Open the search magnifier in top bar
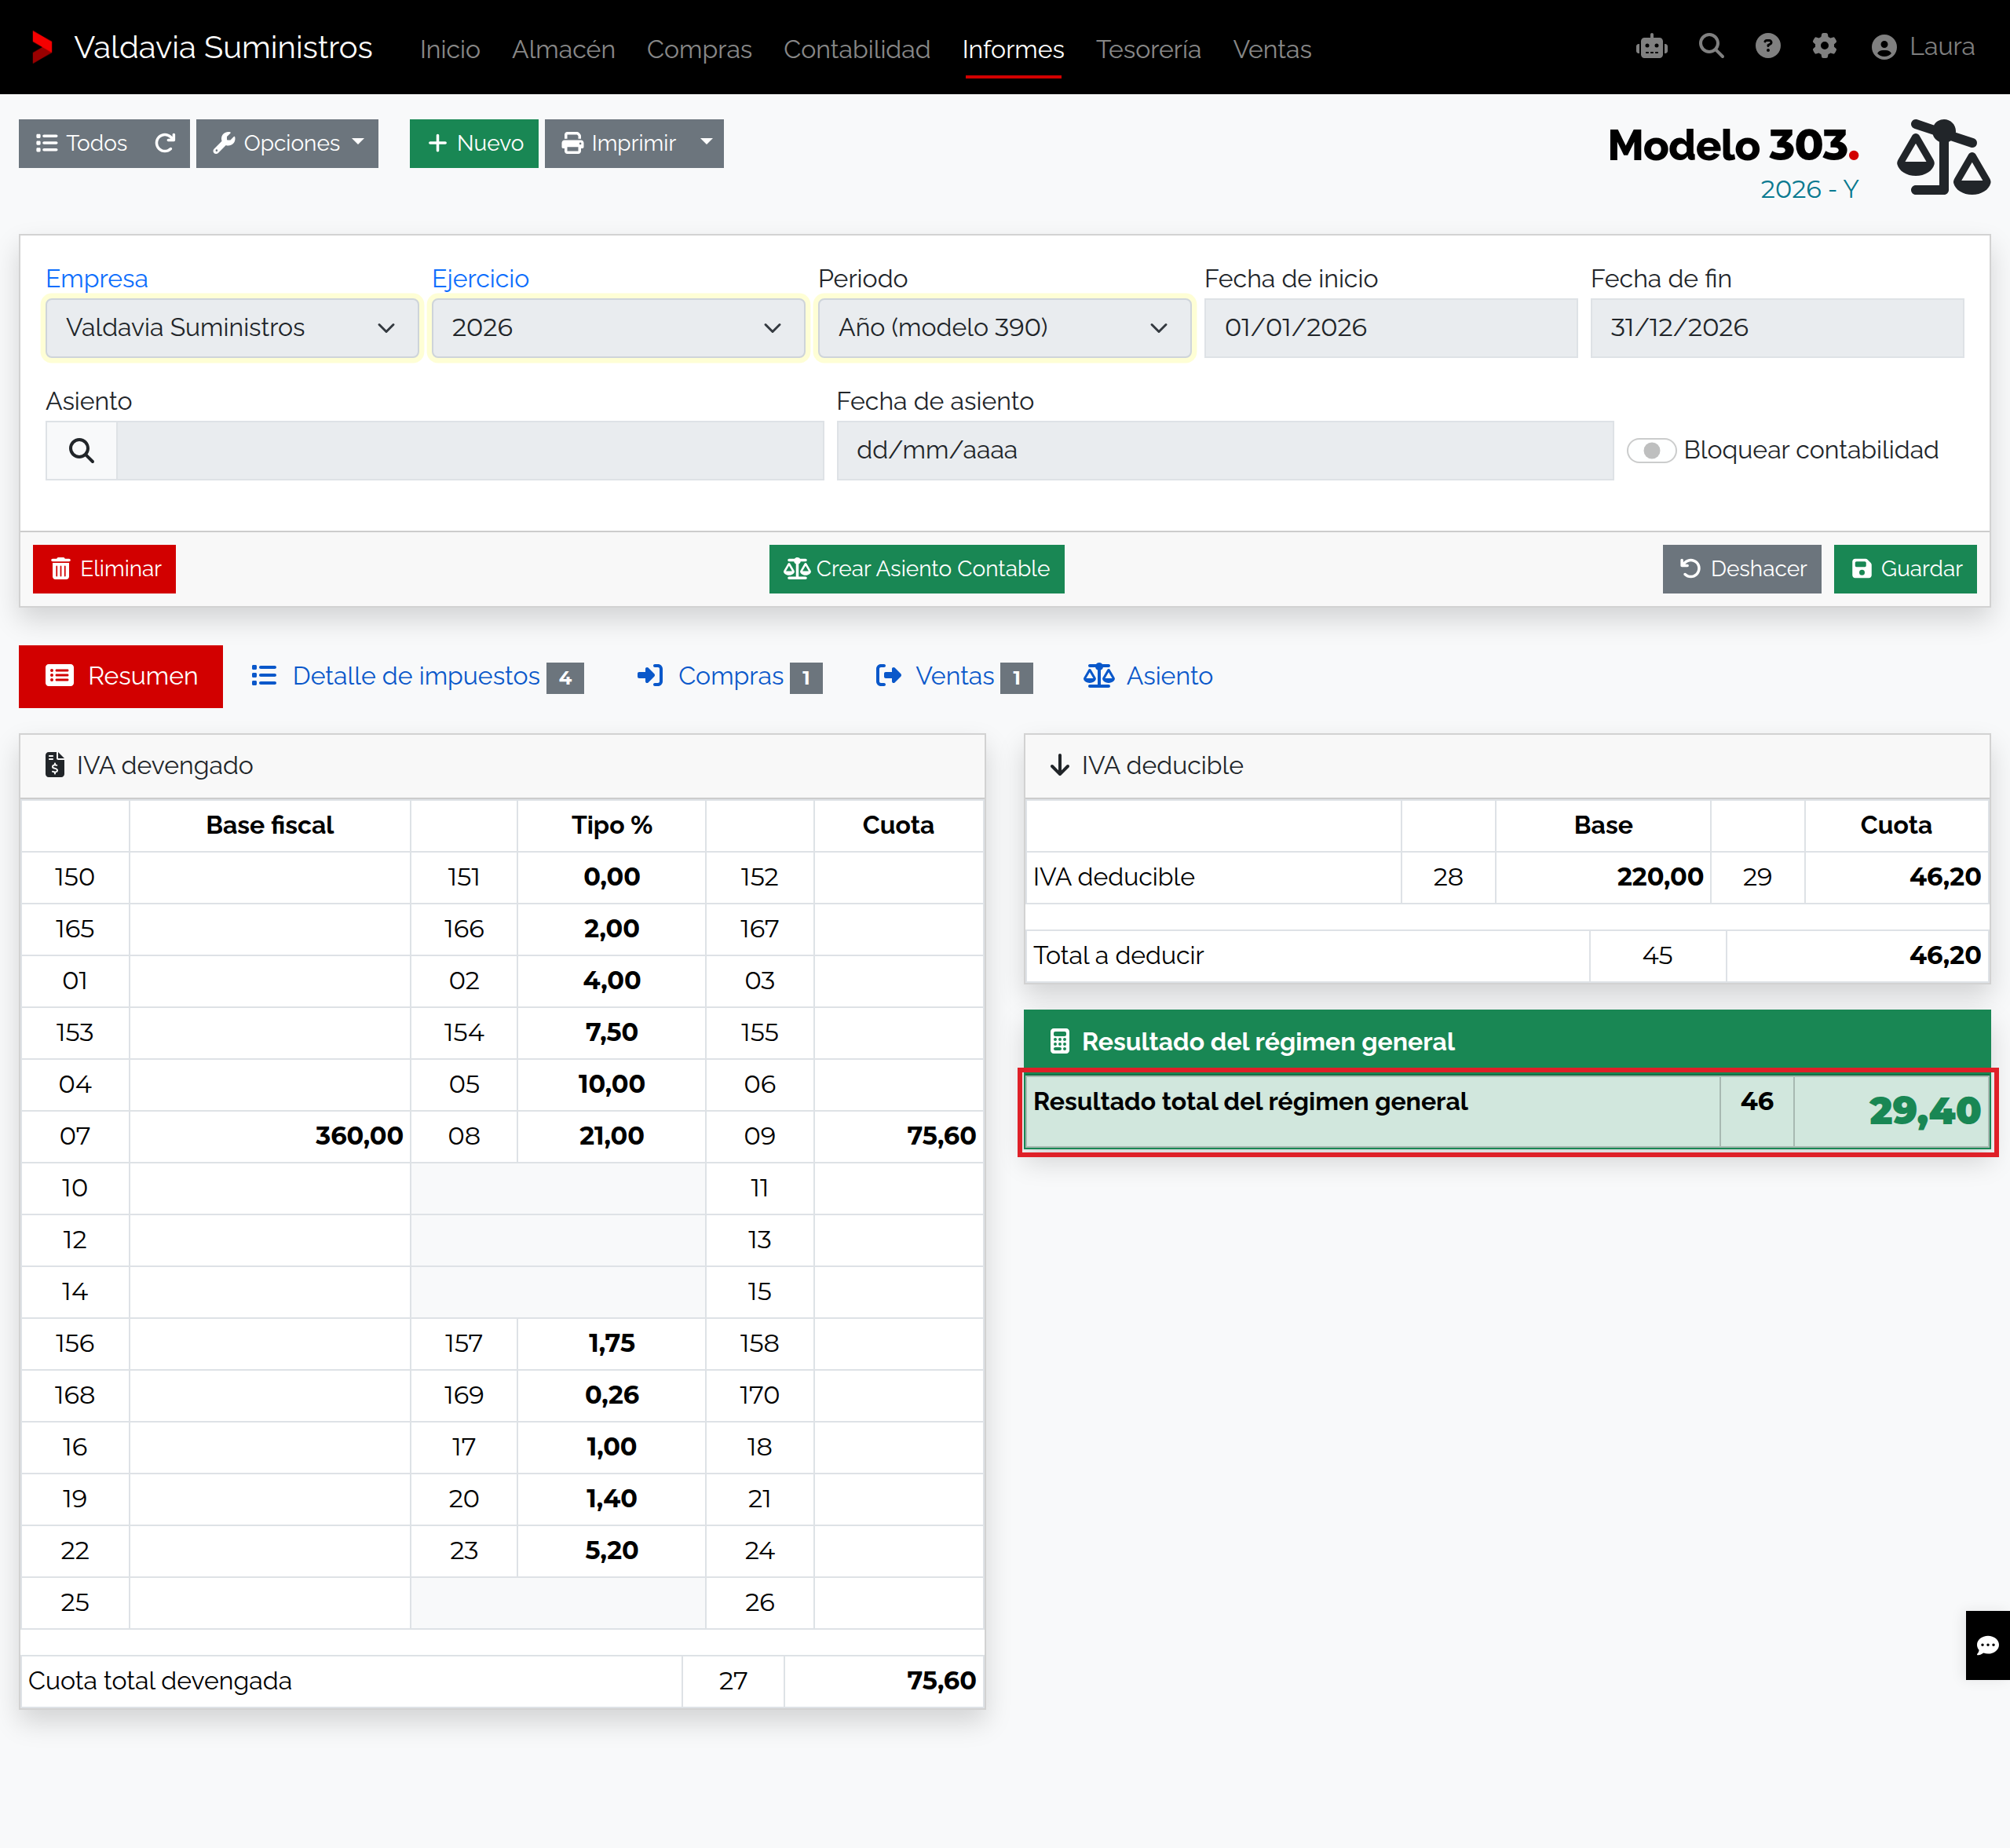The height and width of the screenshot is (1848, 2010). 1711,47
